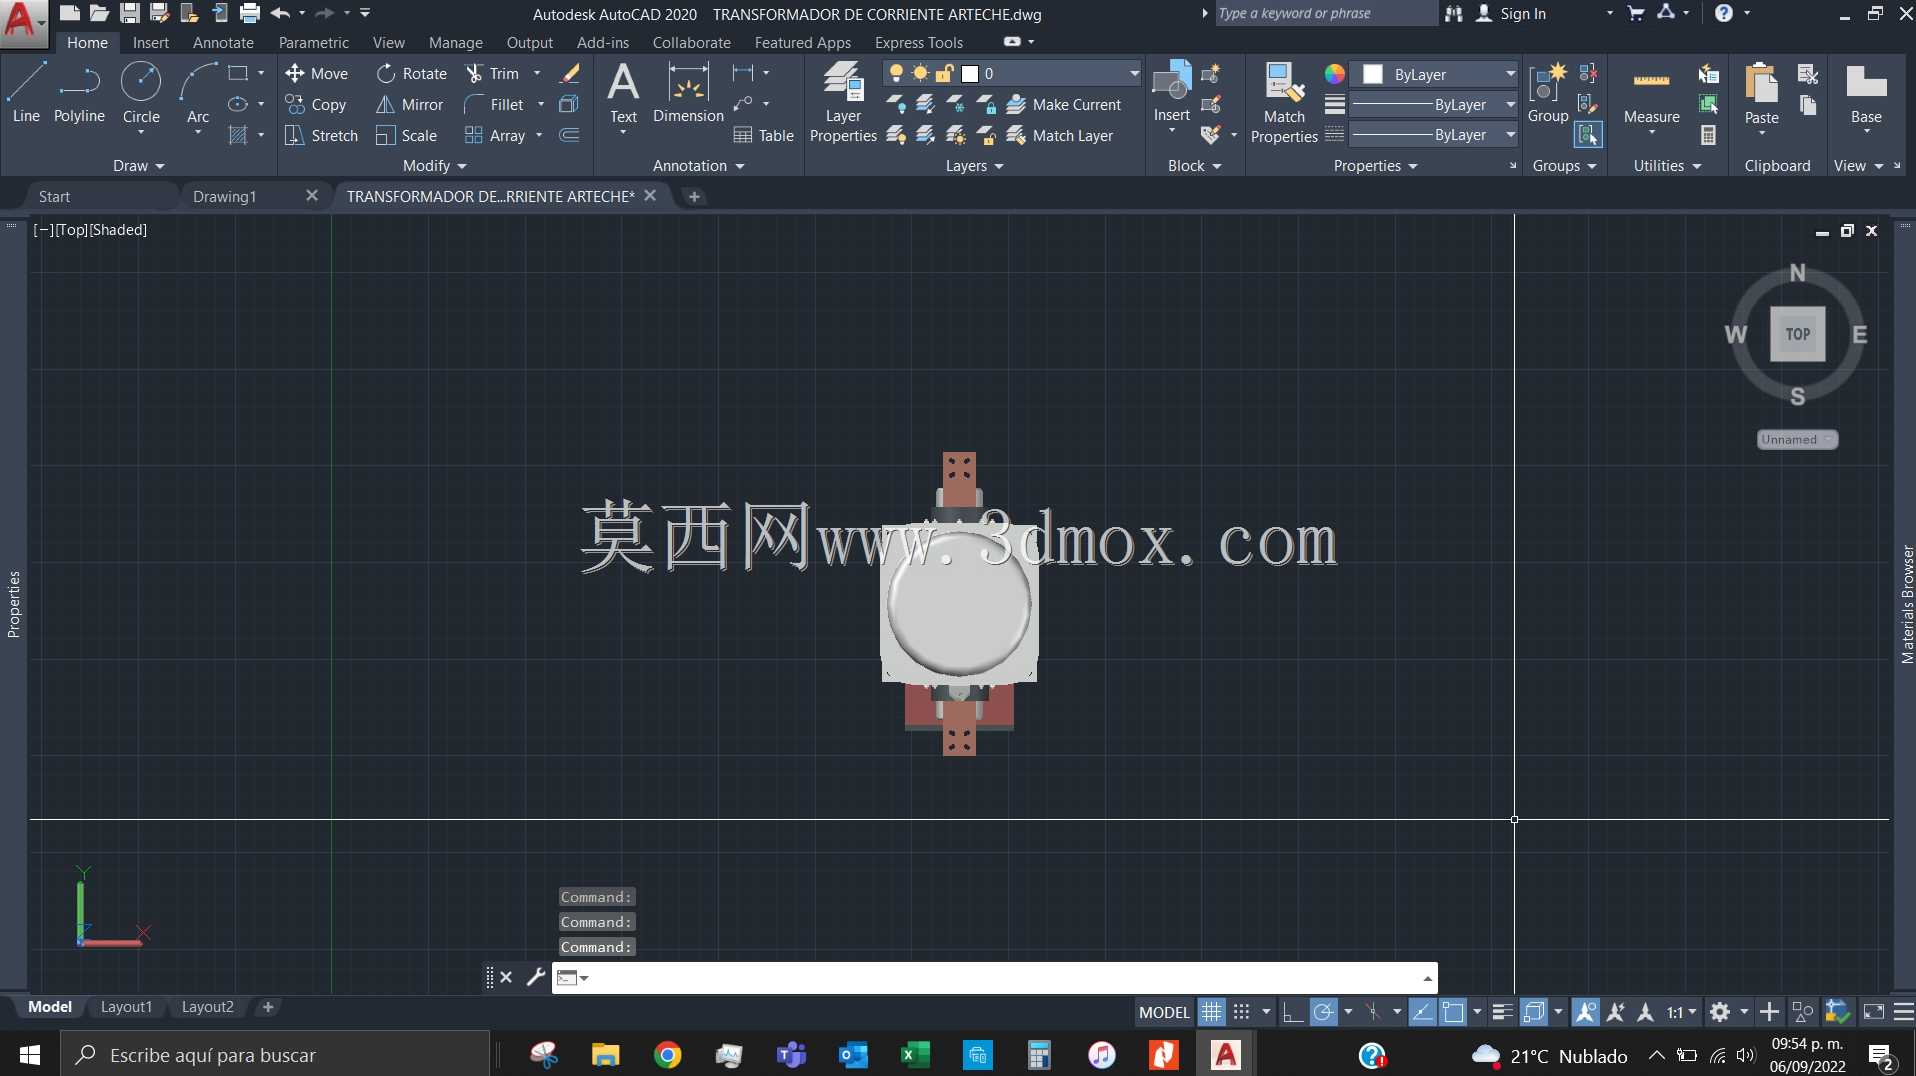1916x1076 pixels.
Task: Click Make Current layer tool
Action: coord(1064,104)
